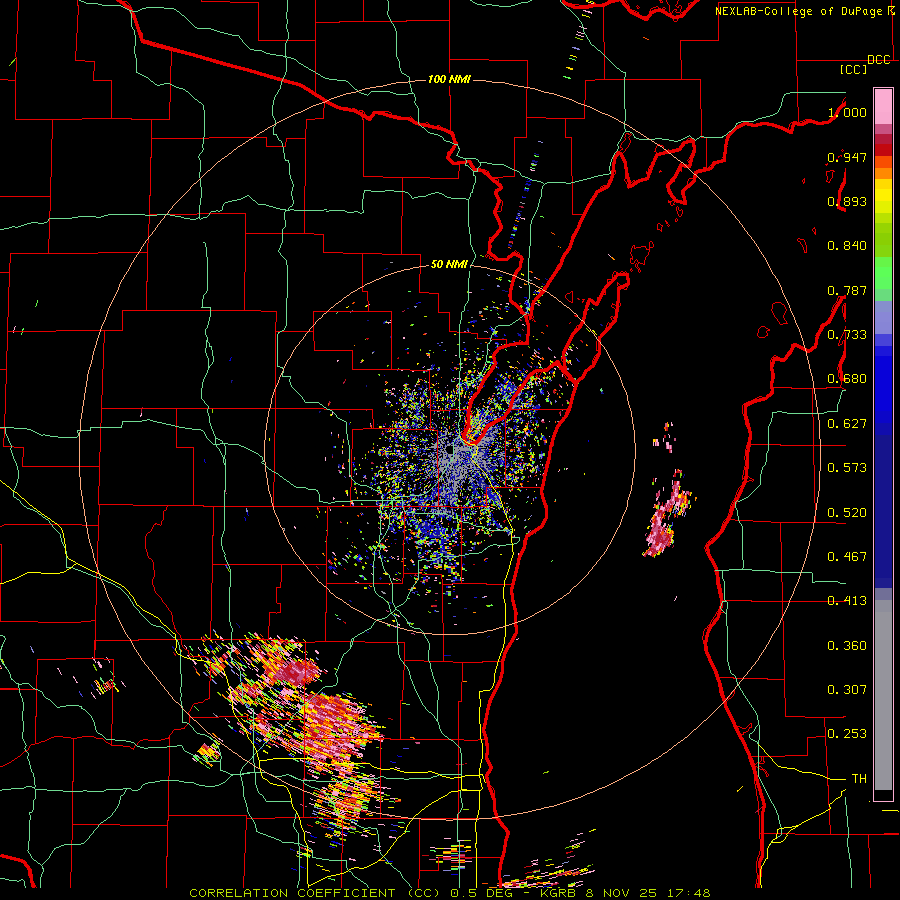The width and height of the screenshot is (900, 900).
Task: Pick the bright green color bar segment
Action: (883, 273)
